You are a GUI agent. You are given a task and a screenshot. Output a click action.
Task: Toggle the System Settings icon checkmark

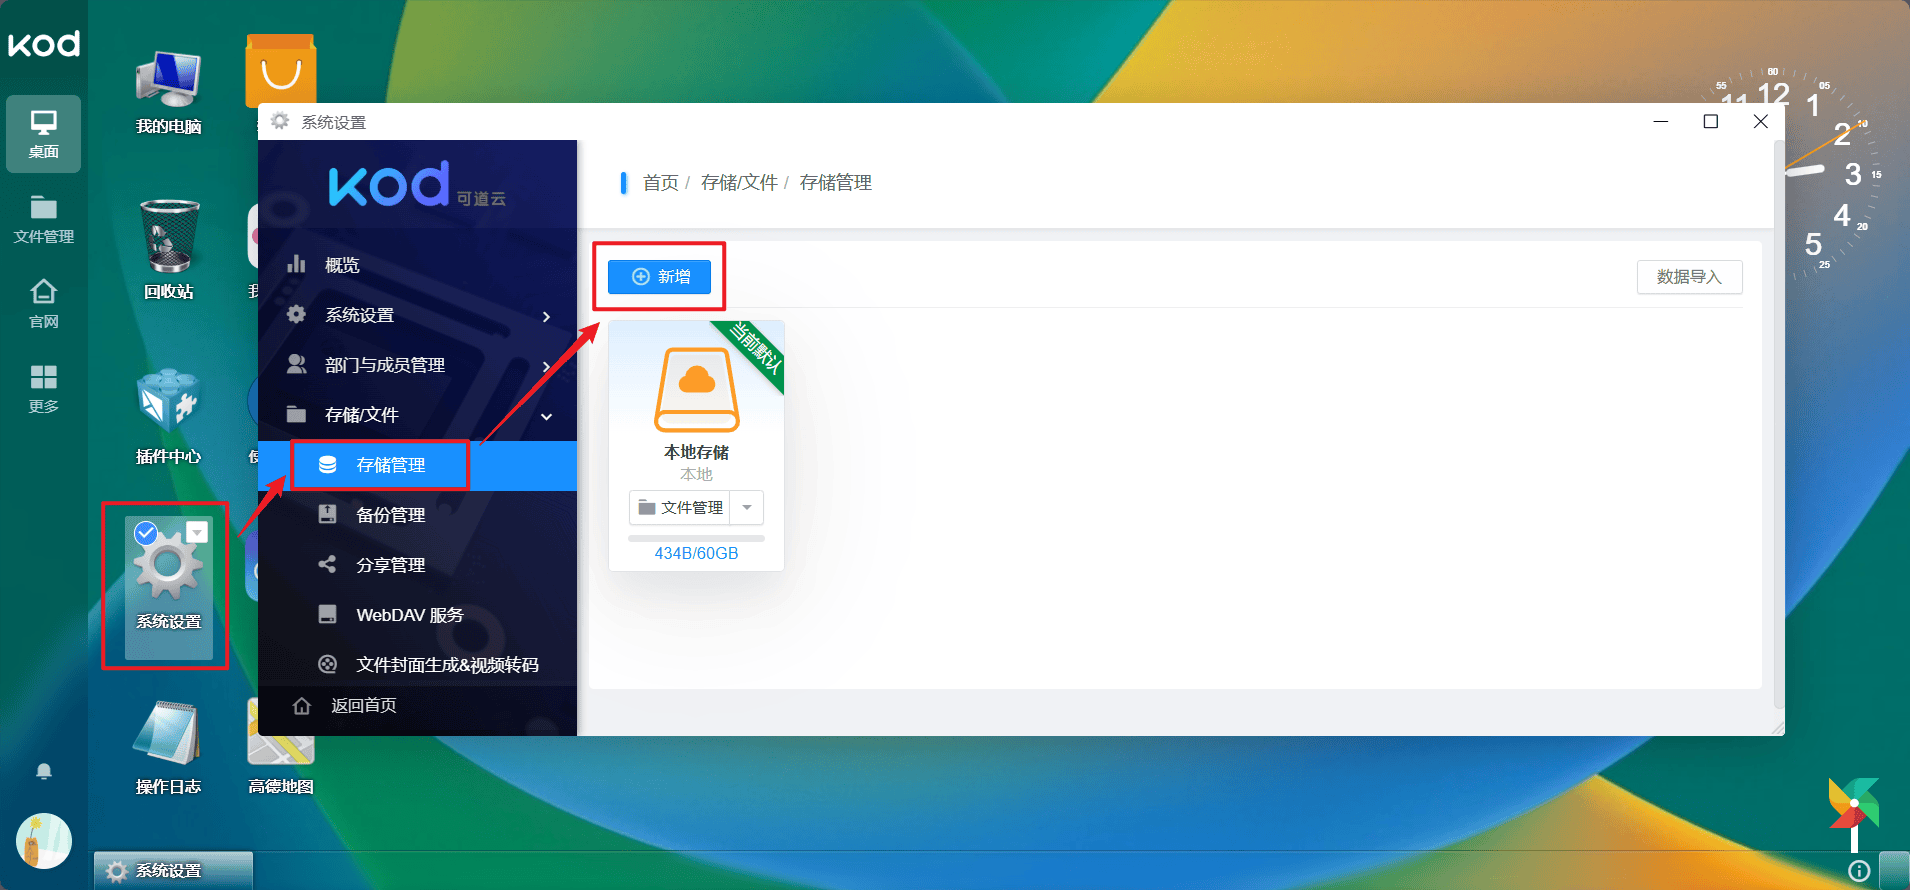[146, 532]
